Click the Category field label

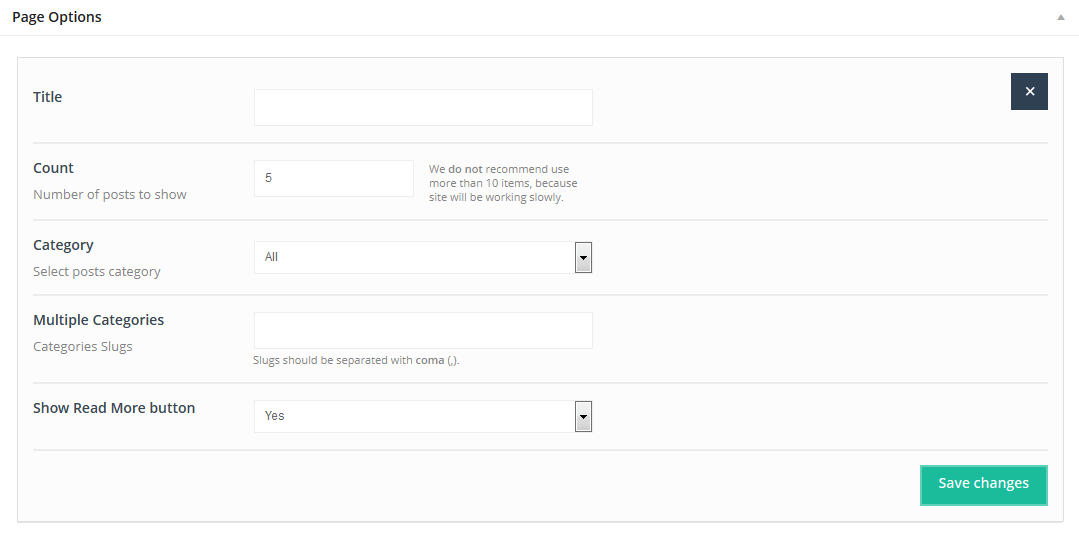63,245
